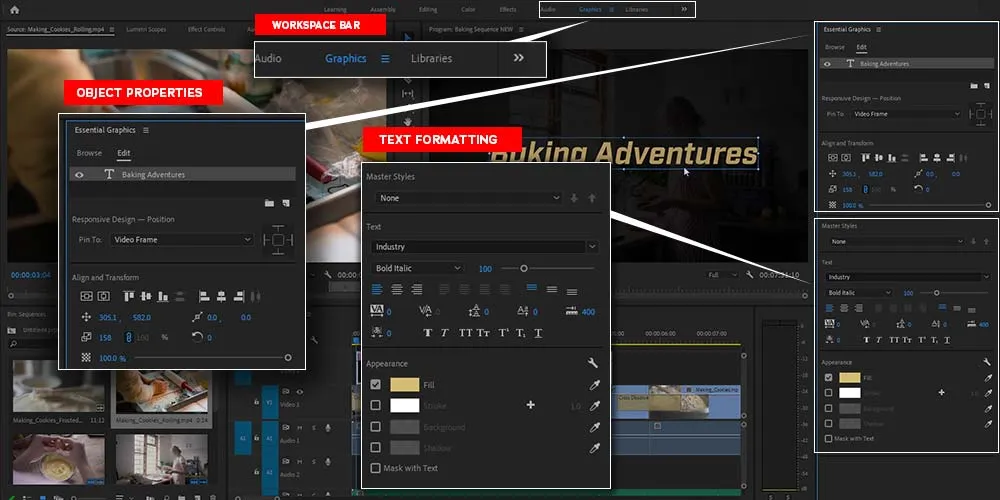
Task: Open Master Styles None dropdown in enlarged Text Formatting panel
Action: 468,198
